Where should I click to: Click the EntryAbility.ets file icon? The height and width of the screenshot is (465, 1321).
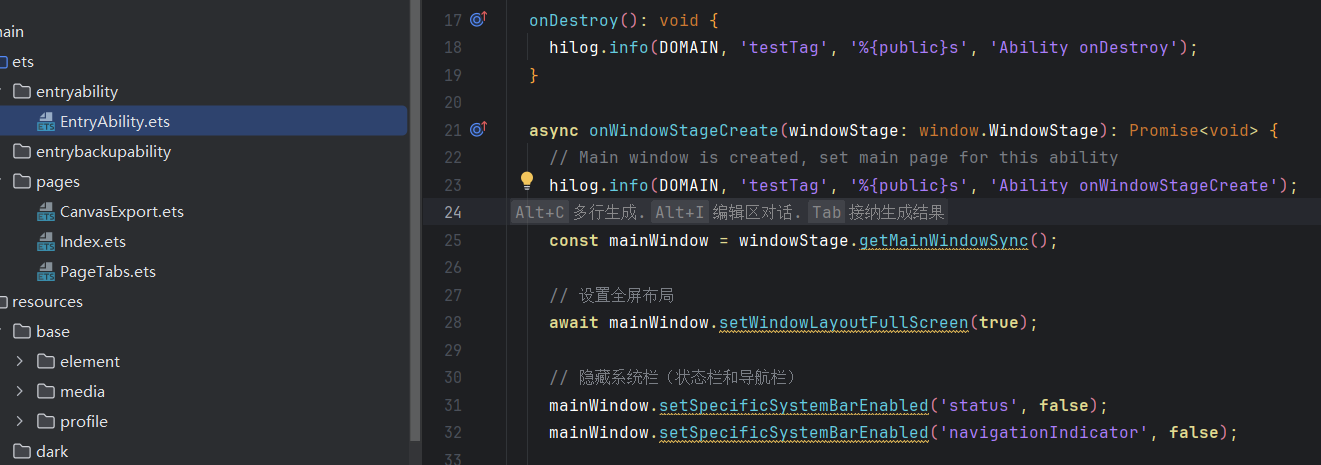(x=46, y=122)
